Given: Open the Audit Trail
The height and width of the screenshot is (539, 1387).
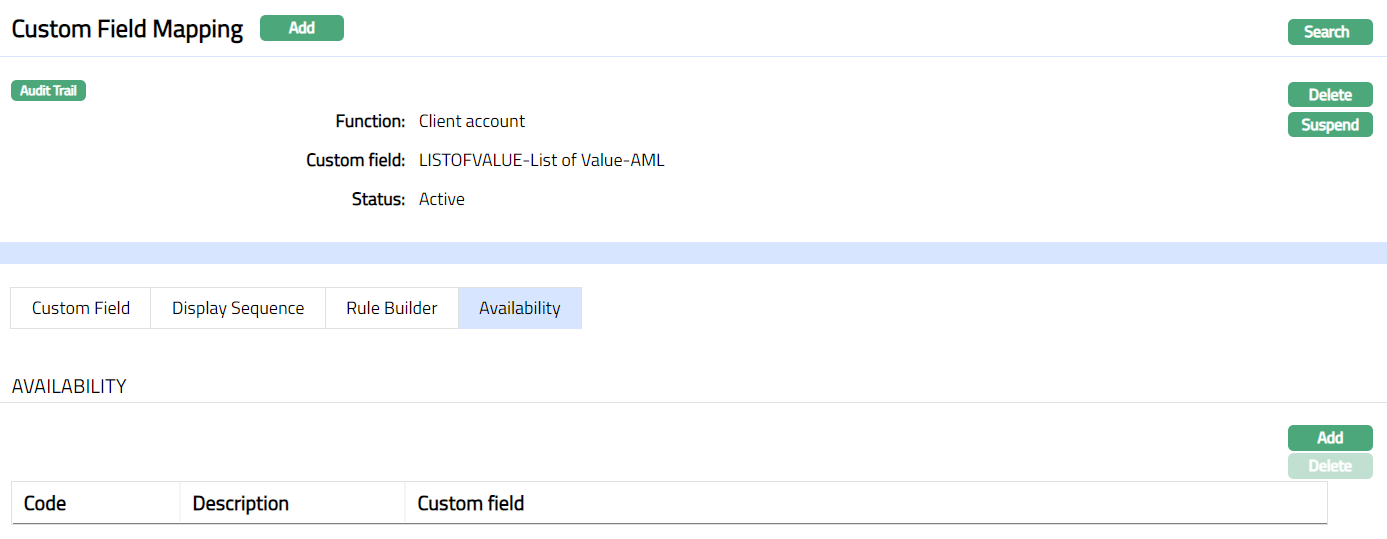Looking at the screenshot, I should pos(48,91).
